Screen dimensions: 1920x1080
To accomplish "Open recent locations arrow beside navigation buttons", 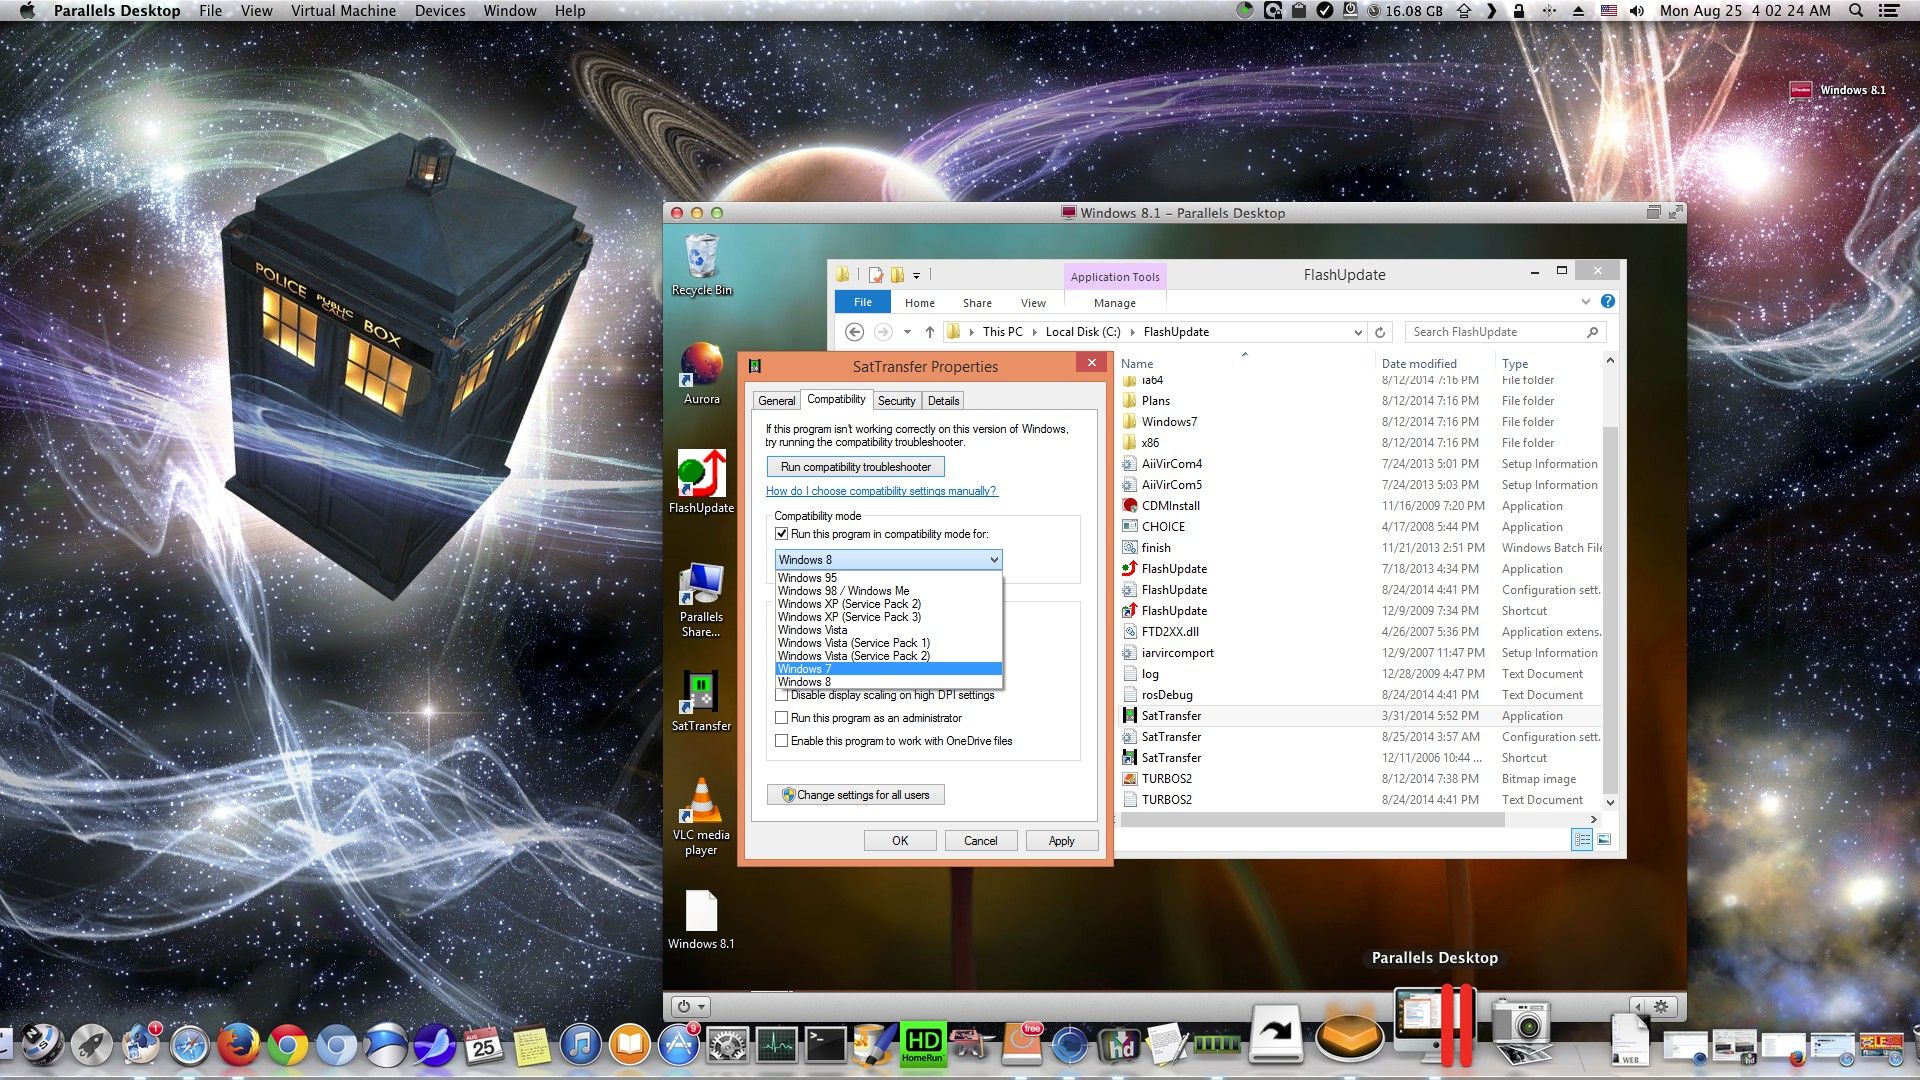I will pyautogui.click(x=907, y=332).
